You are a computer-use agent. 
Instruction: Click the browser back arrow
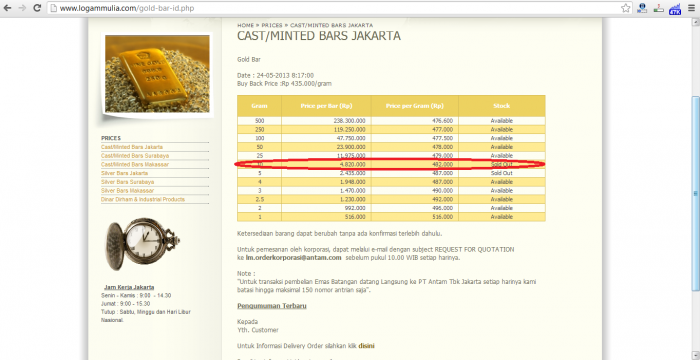(x=8, y=8)
